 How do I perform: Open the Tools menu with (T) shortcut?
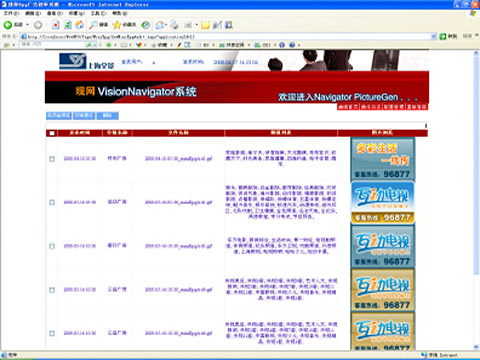(98, 13)
